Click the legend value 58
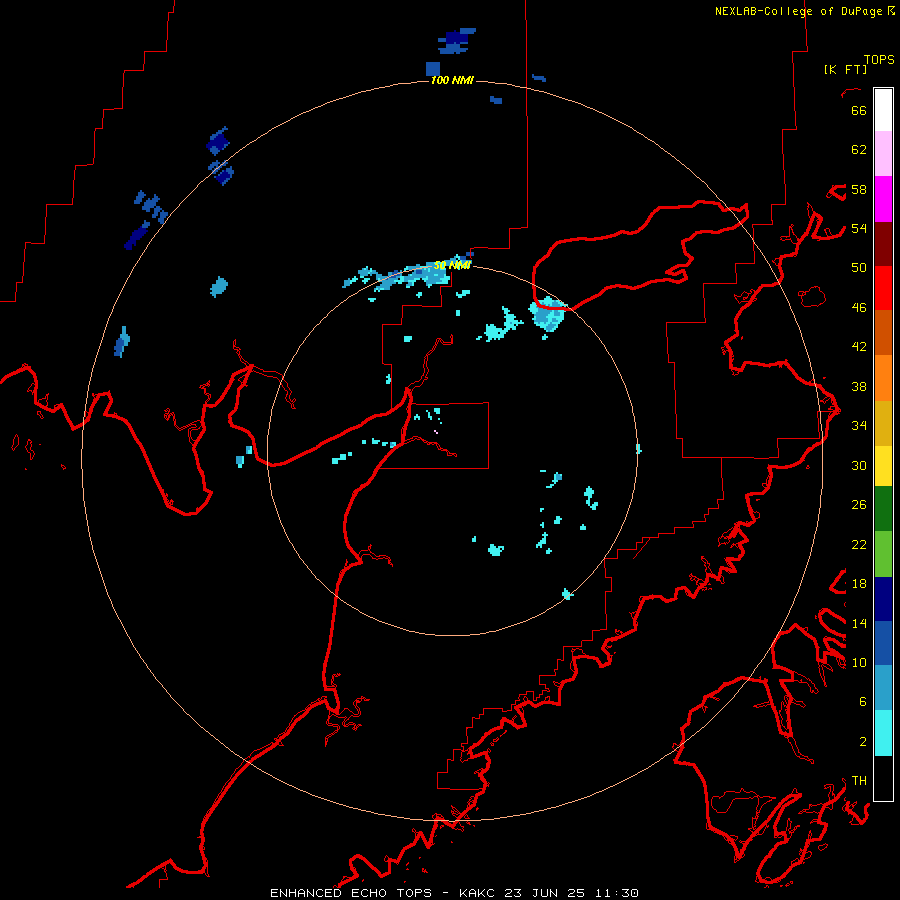Screen dimensions: 900x900 (859, 189)
